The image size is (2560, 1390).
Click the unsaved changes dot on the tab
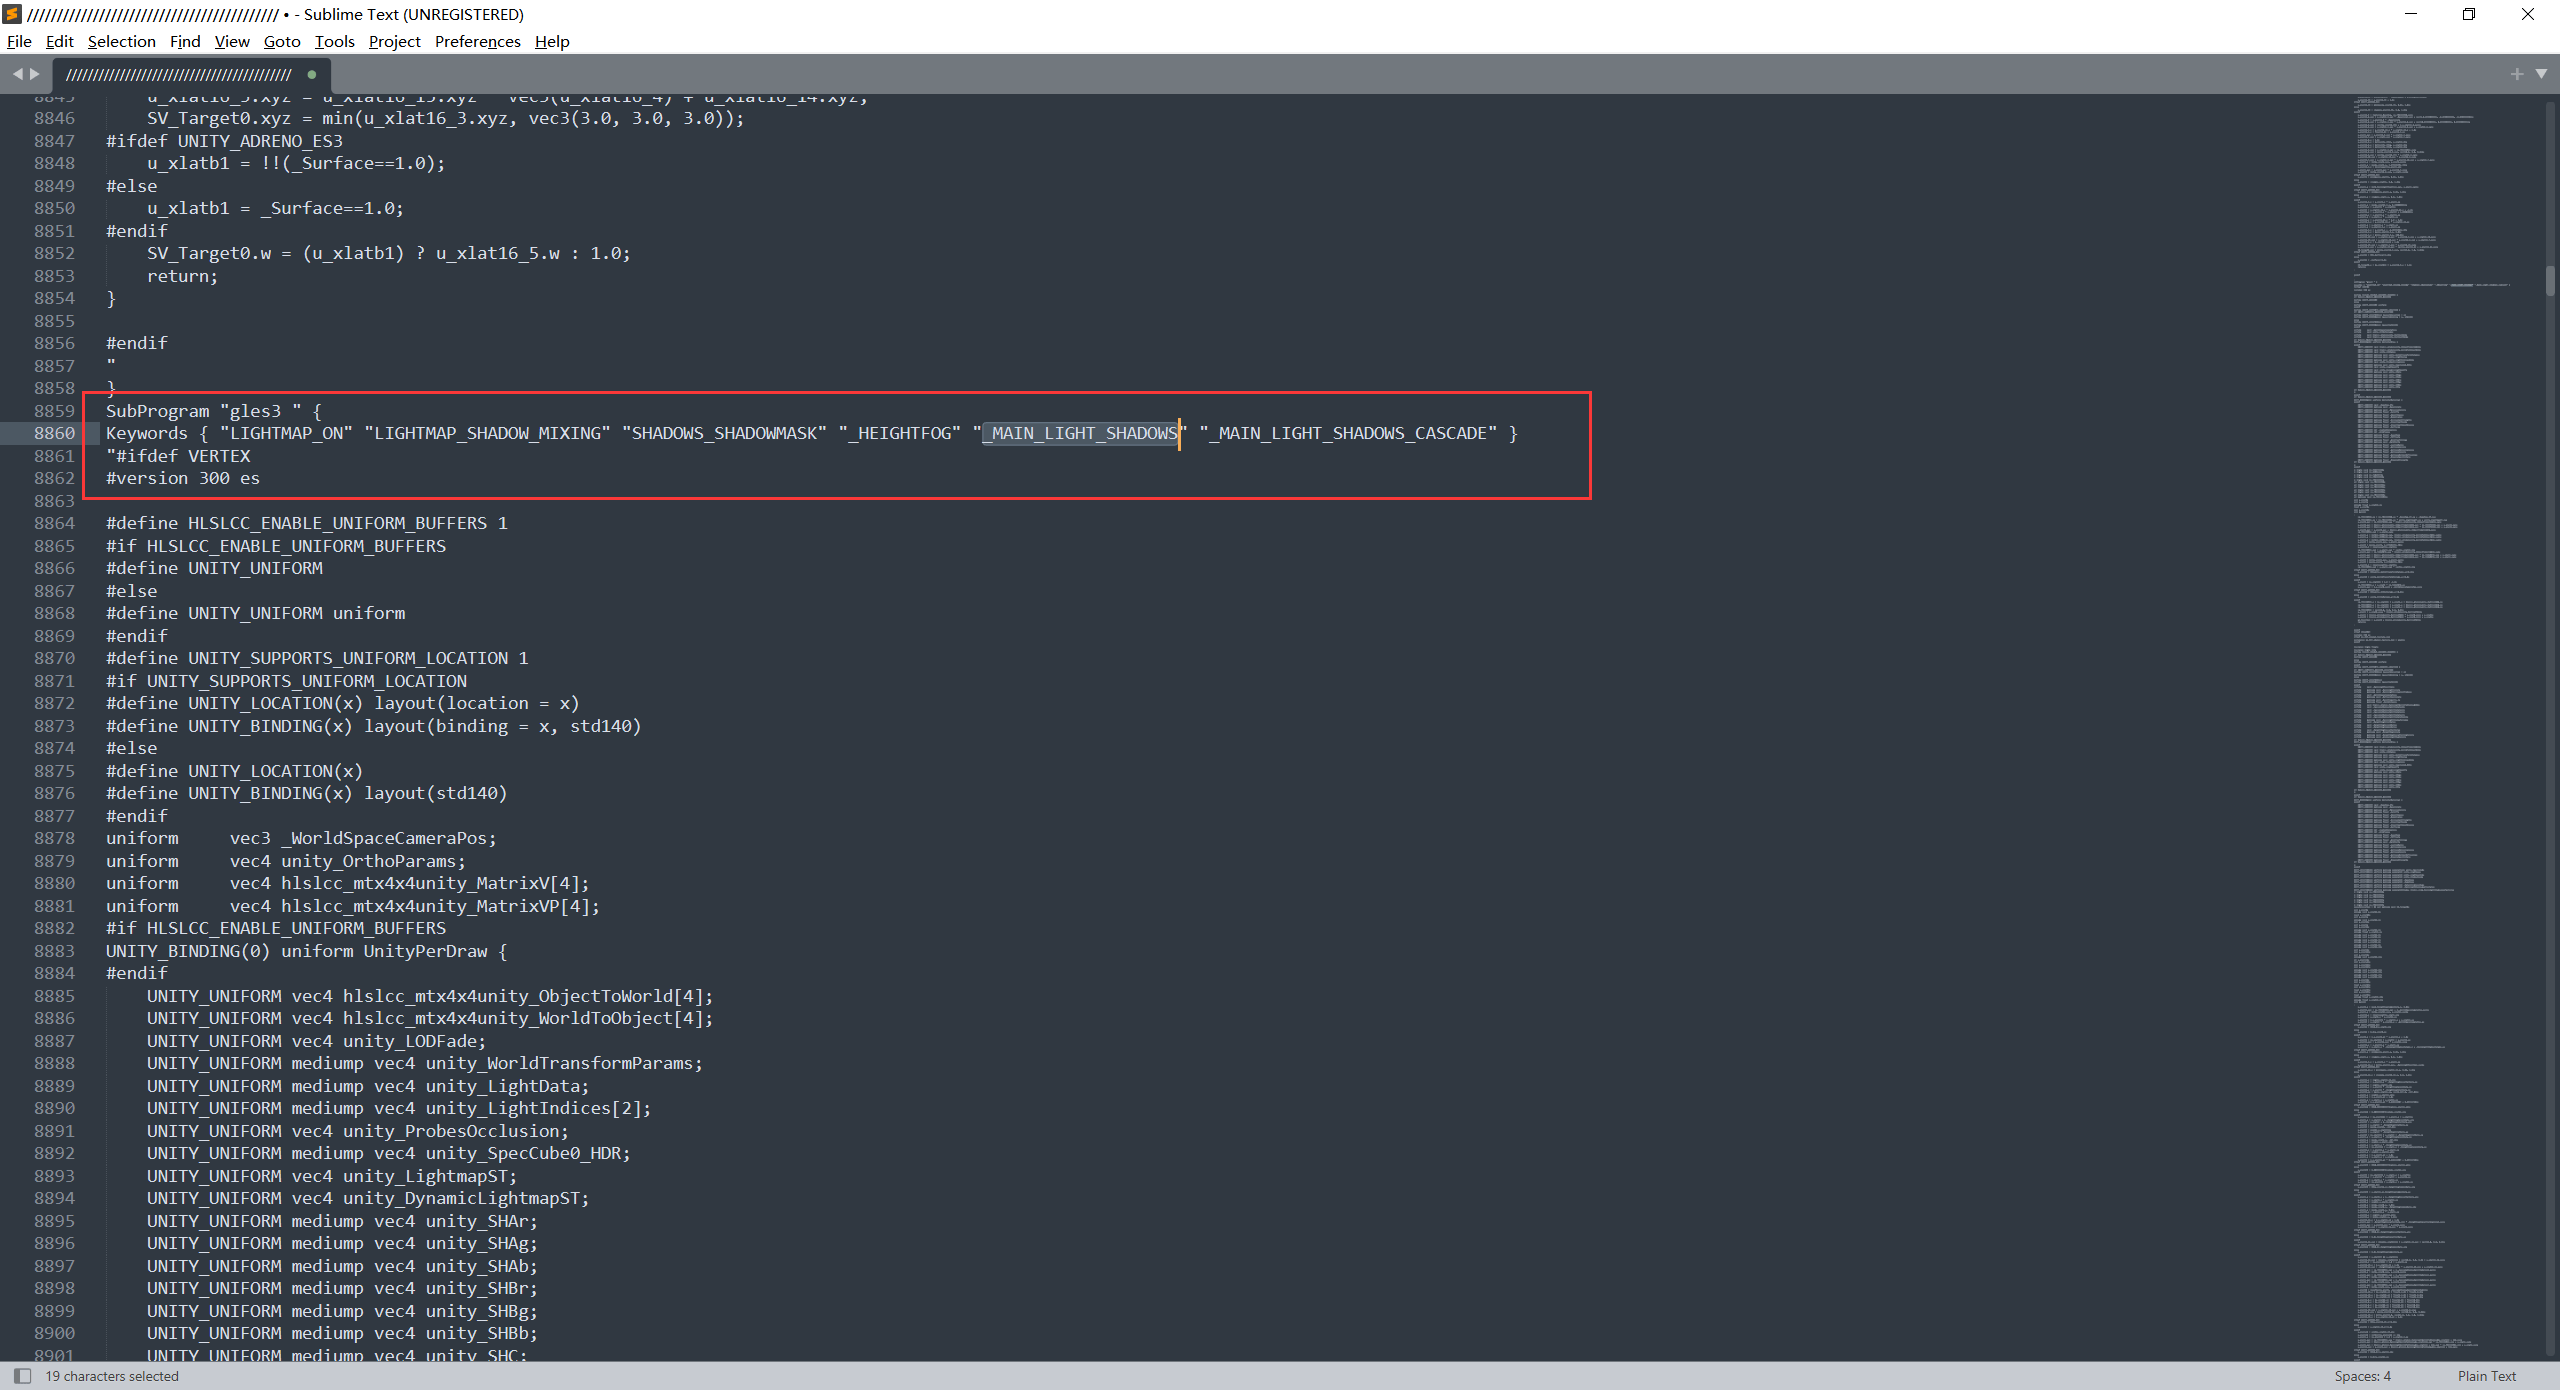point(312,74)
